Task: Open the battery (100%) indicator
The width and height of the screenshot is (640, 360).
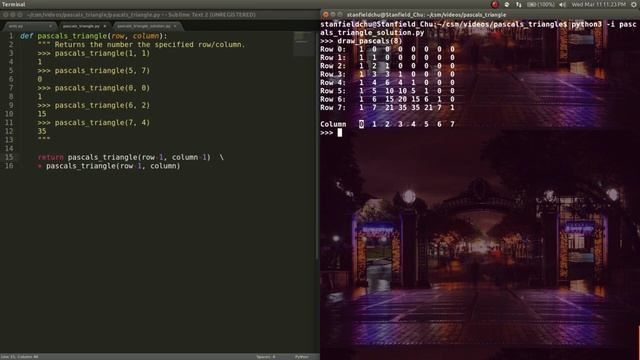Action: click(540, 4)
